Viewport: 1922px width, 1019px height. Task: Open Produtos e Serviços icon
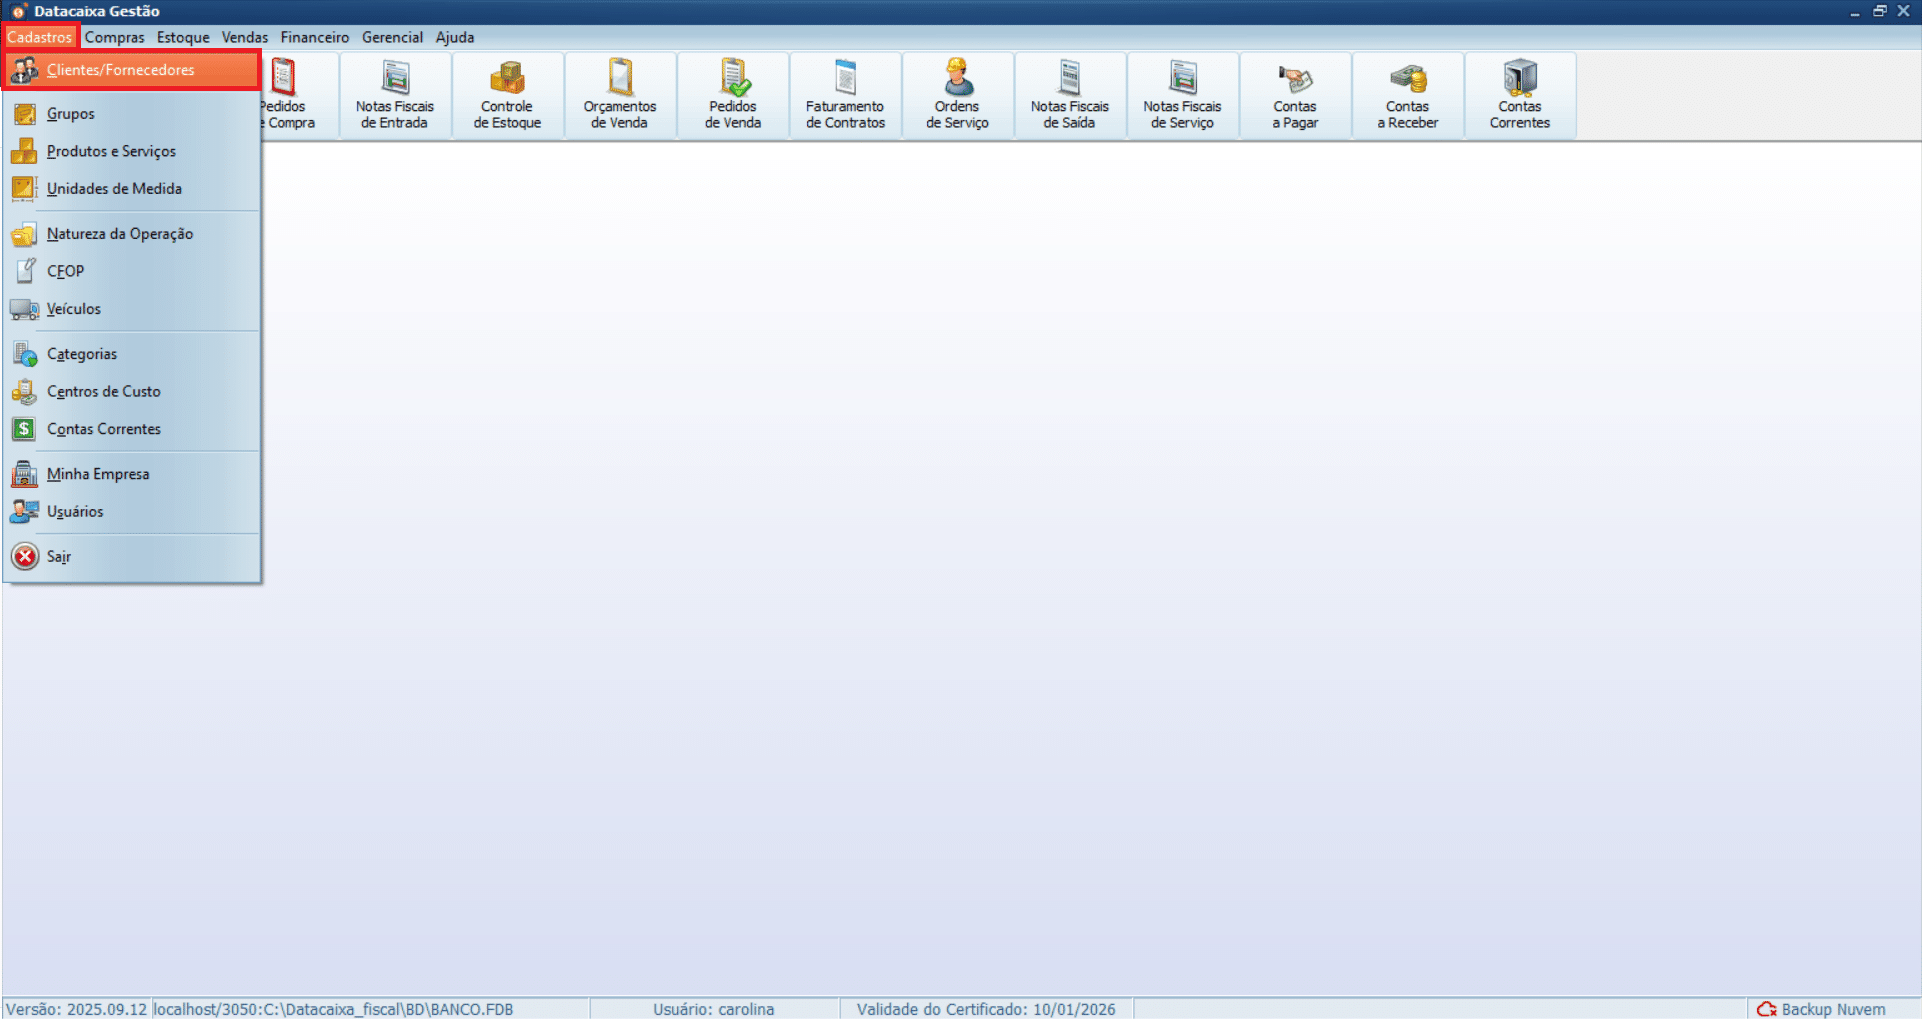pyautogui.click(x=25, y=151)
